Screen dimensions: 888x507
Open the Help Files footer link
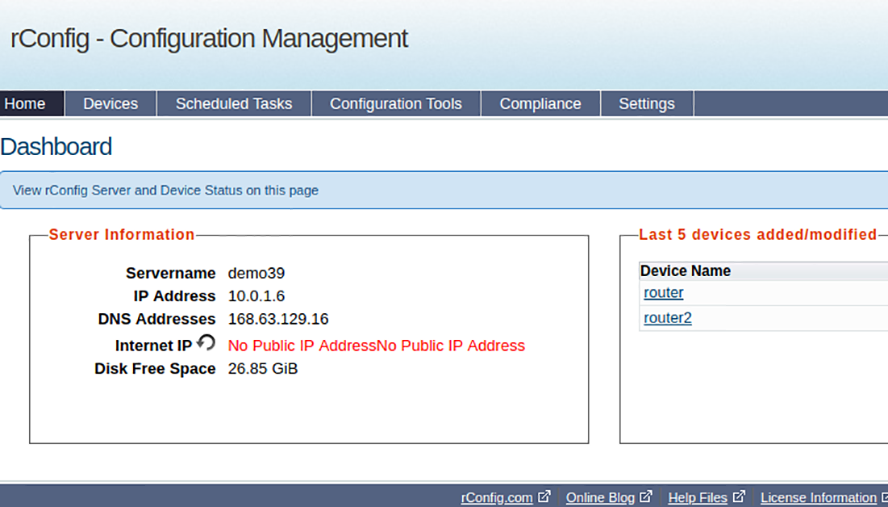(697, 497)
